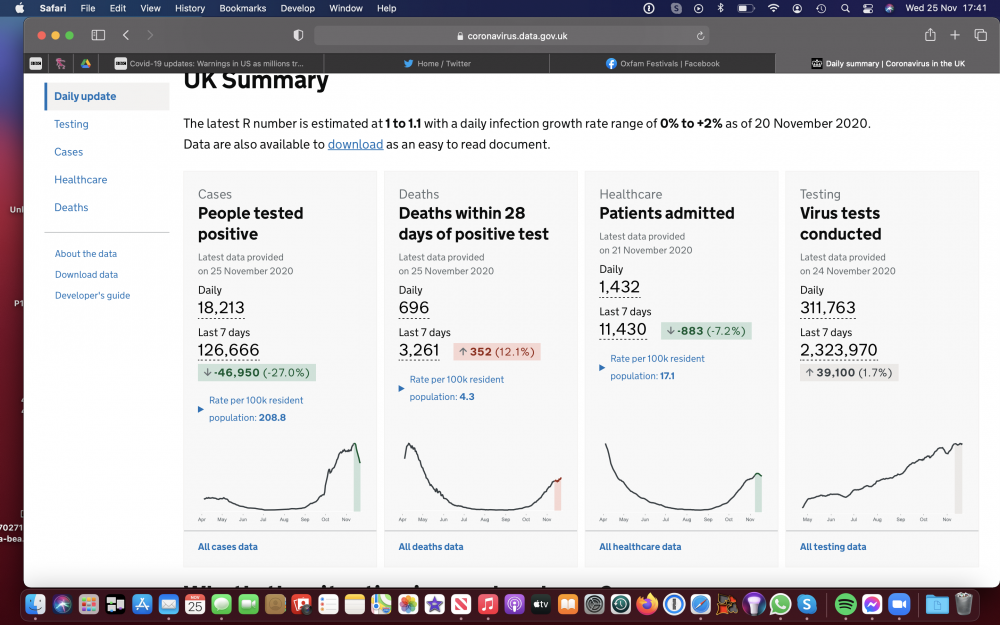Open the Develop menu
This screenshot has height=625, width=1000.
pyautogui.click(x=298, y=8)
